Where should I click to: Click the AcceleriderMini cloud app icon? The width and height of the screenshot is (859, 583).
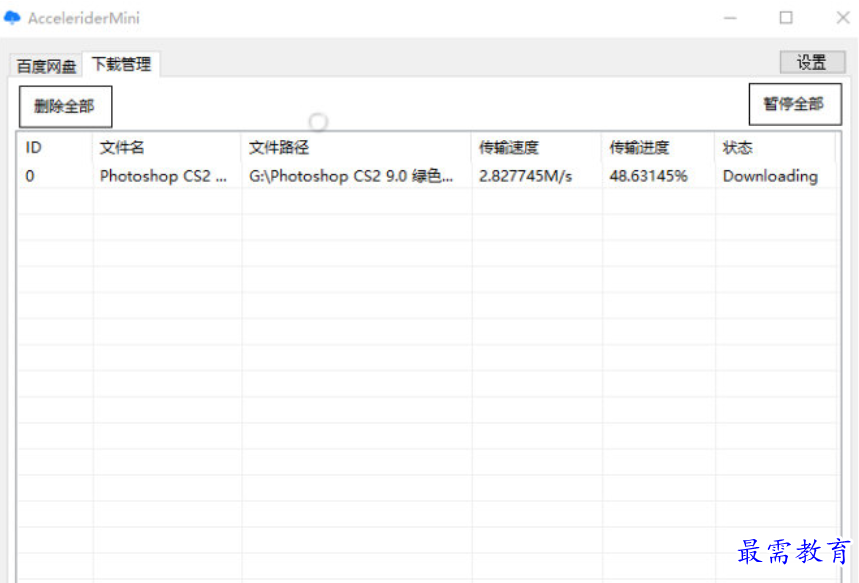coord(12,18)
